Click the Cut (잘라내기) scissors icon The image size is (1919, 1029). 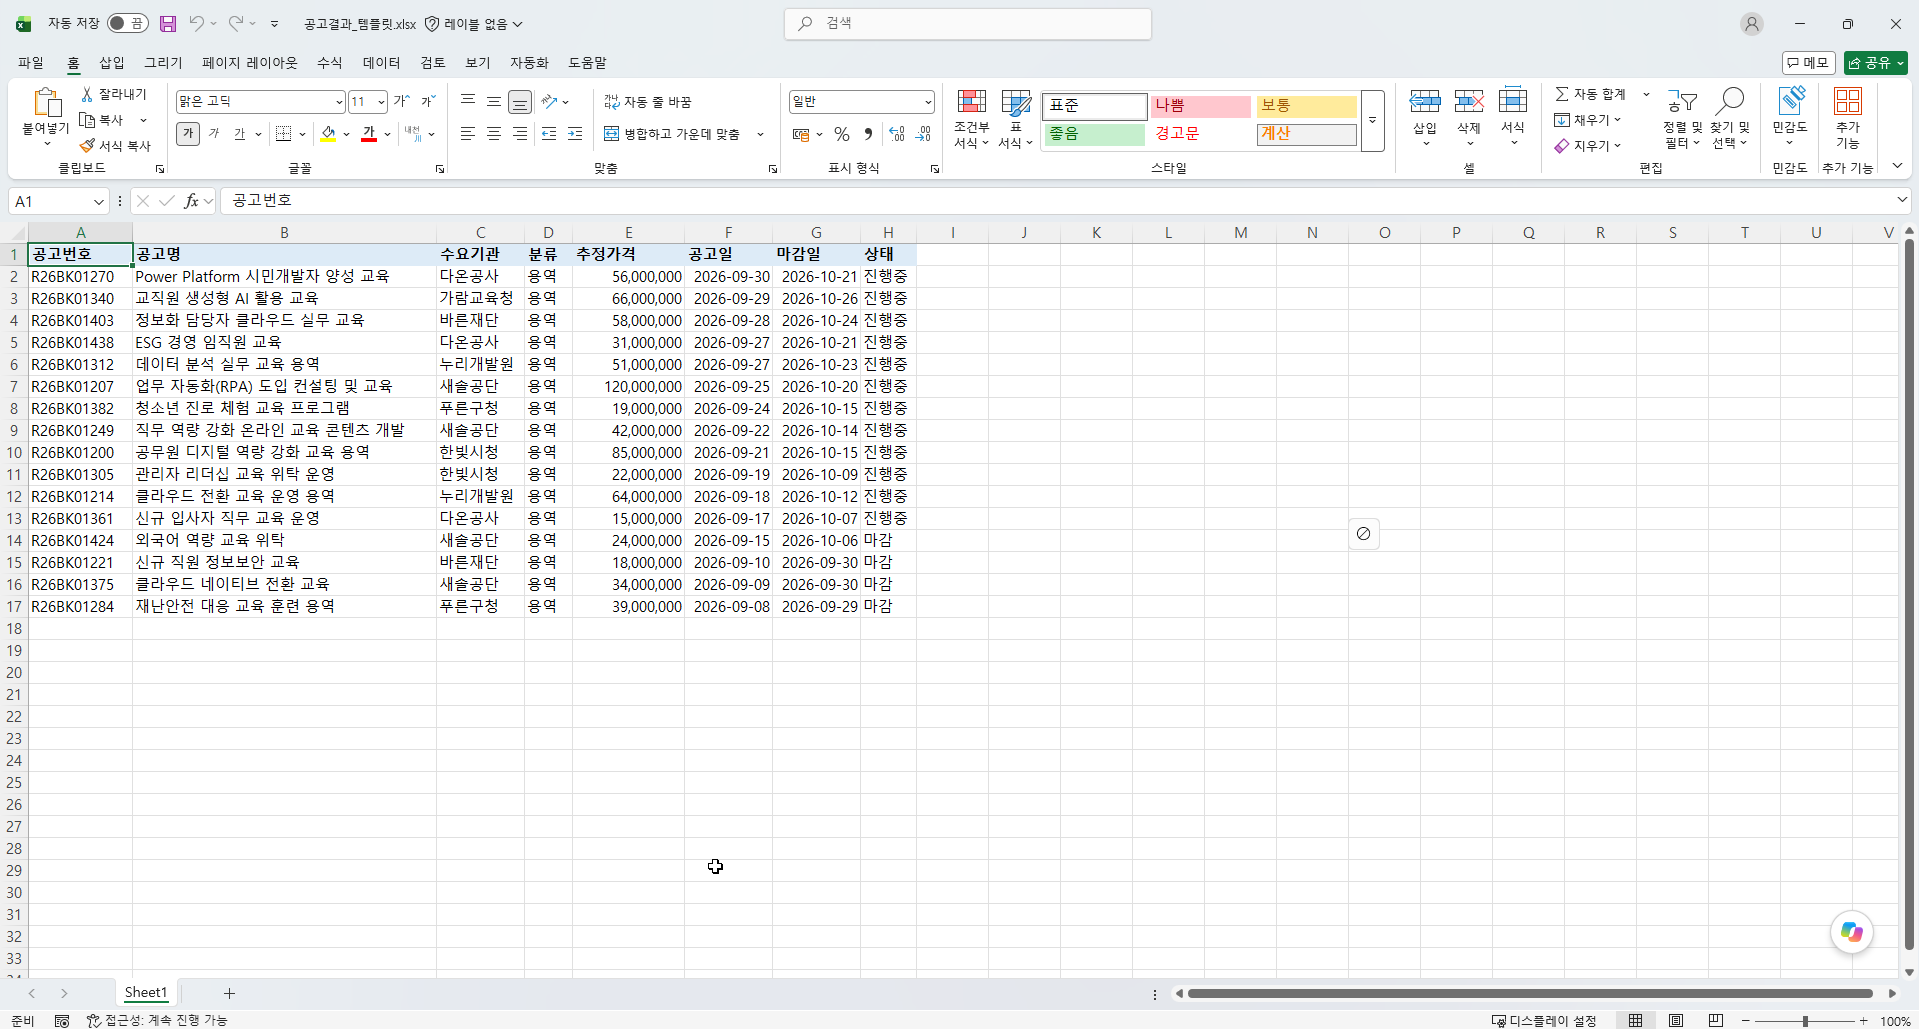coord(87,94)
